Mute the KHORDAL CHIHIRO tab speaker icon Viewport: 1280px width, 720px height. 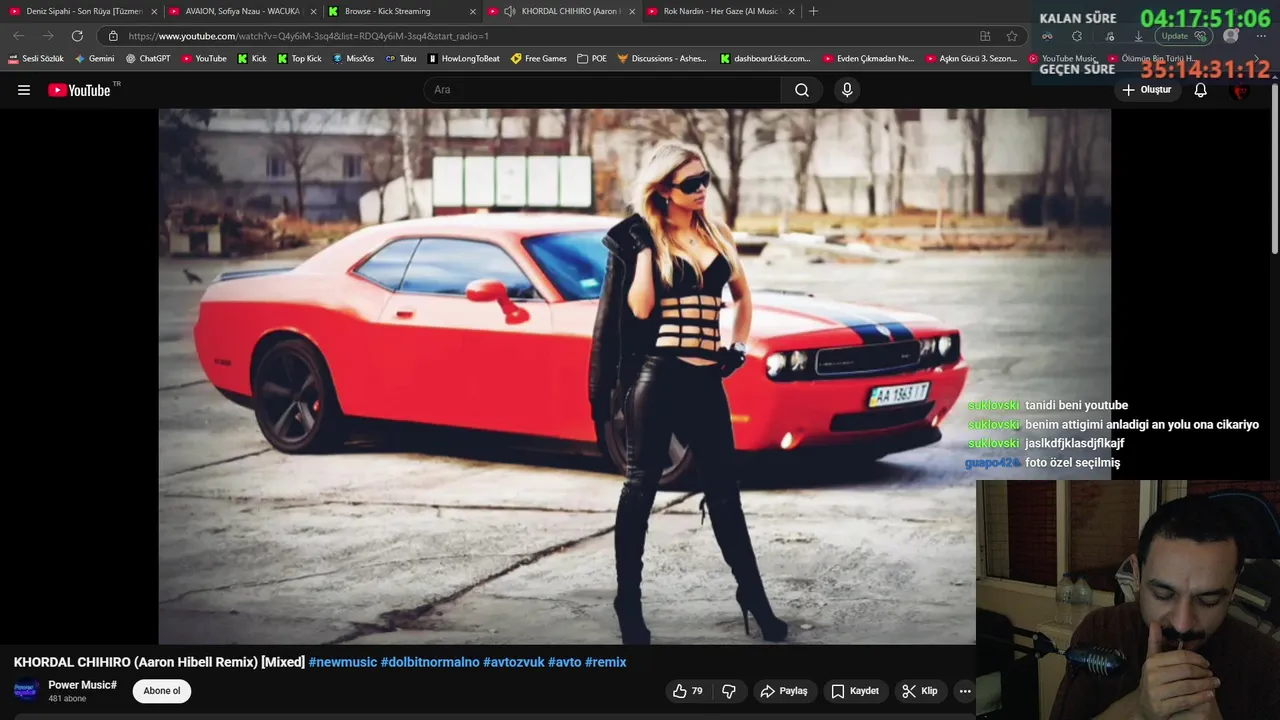click(510, 11)
